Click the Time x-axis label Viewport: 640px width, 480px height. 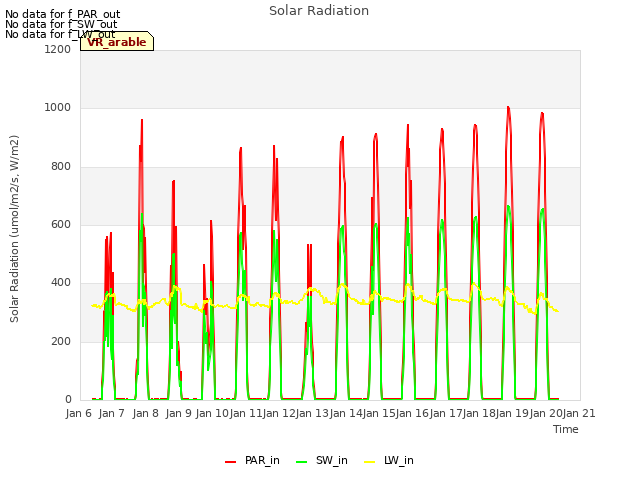(565, 429)
